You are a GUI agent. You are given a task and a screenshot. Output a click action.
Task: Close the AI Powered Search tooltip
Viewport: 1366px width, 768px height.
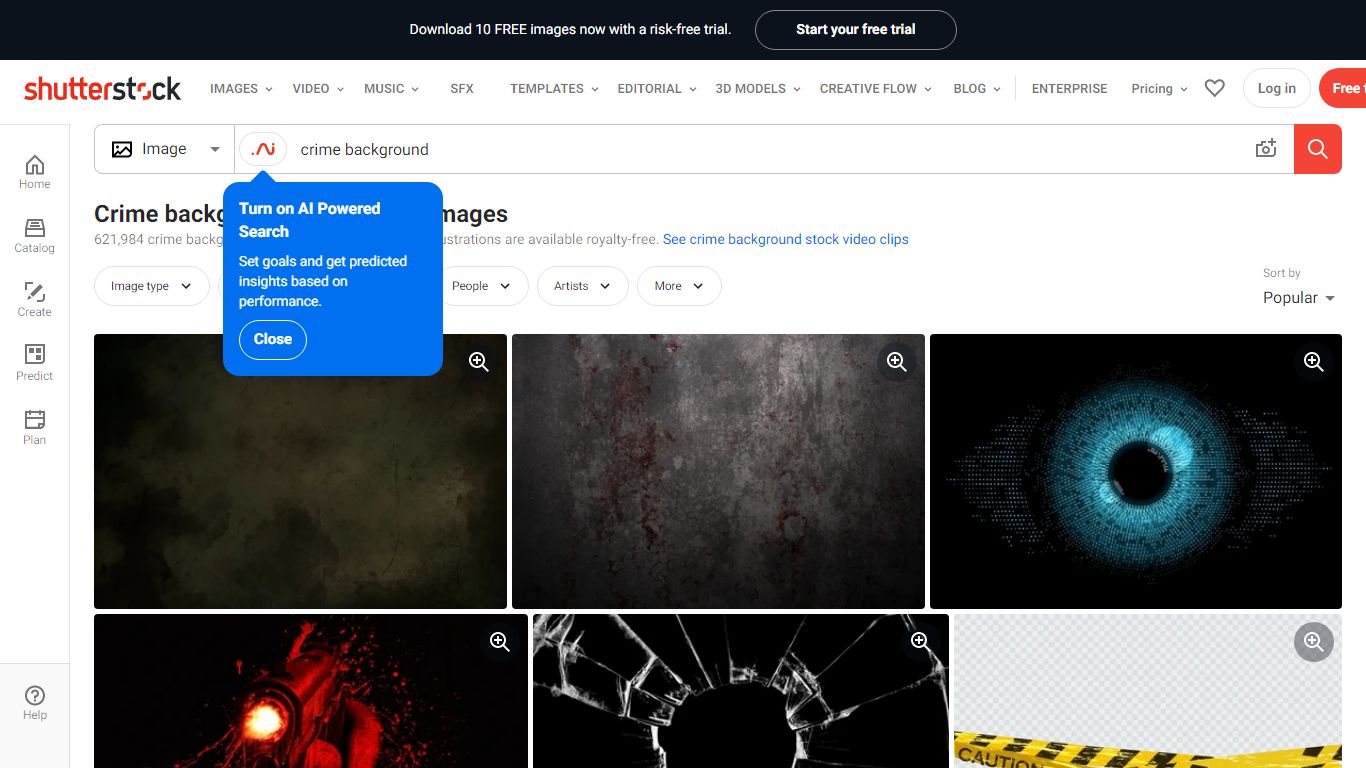[273, 340]
